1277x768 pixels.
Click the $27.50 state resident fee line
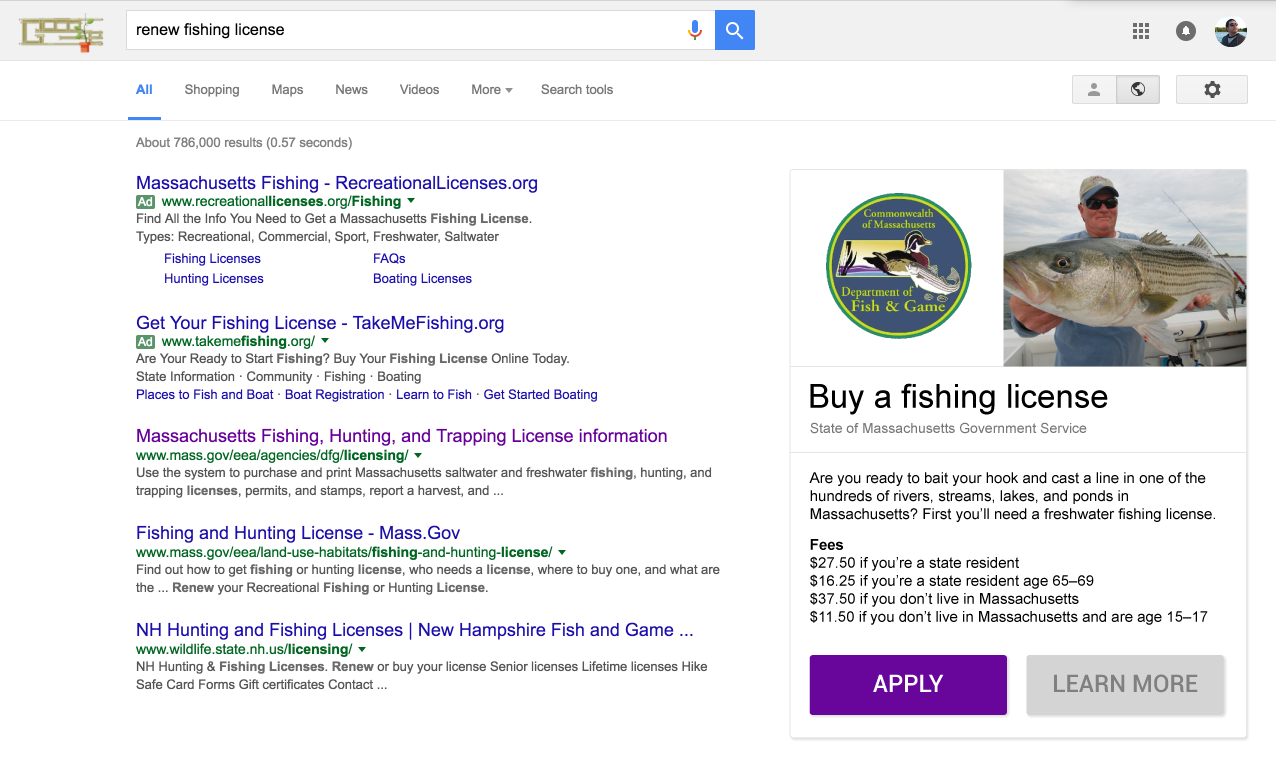915,563
